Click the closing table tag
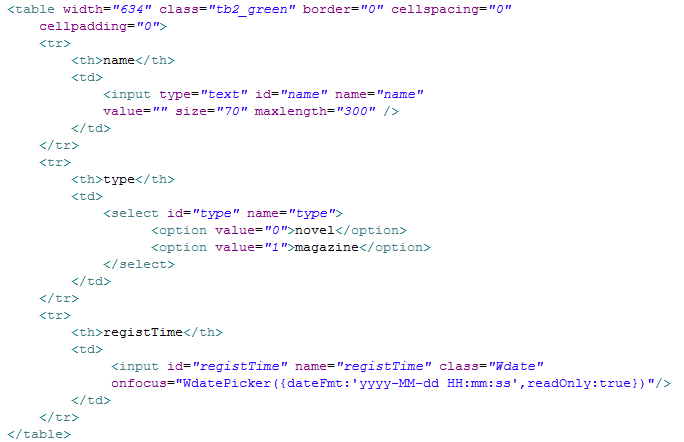This screenshot has width=684, height=442. click(x=39, y=435)
